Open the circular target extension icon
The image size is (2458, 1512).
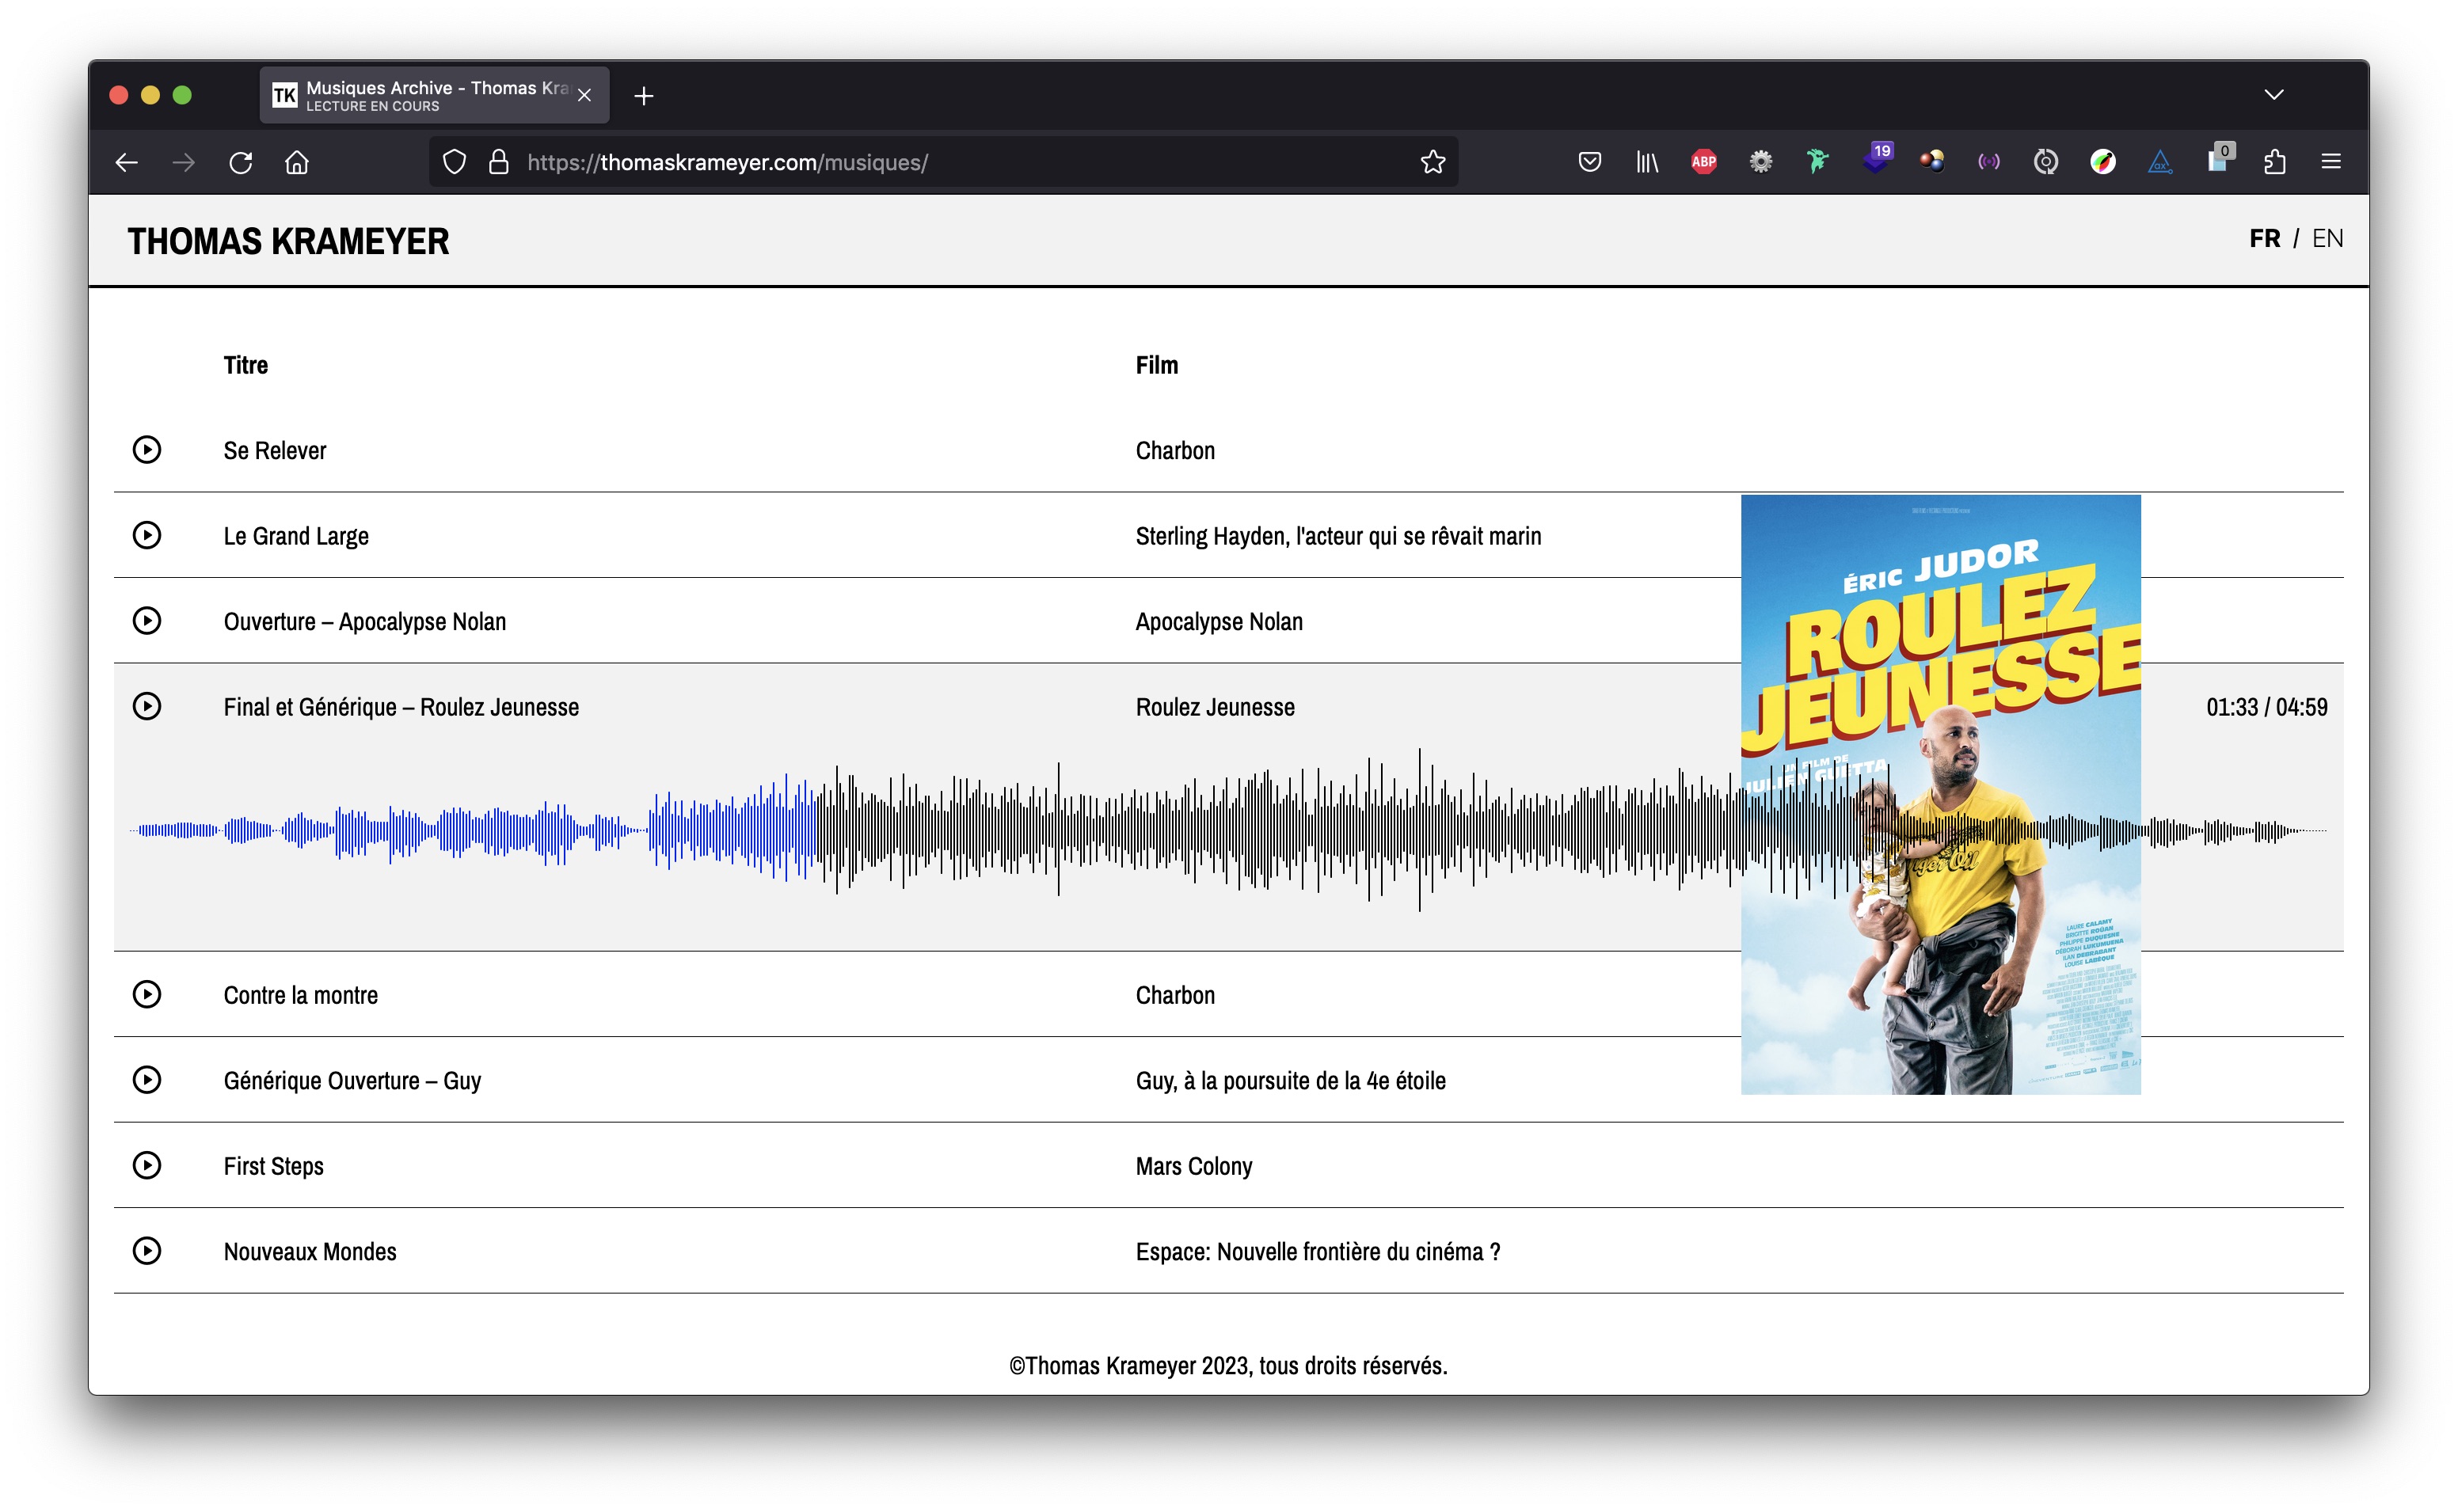pos(2046,162)
